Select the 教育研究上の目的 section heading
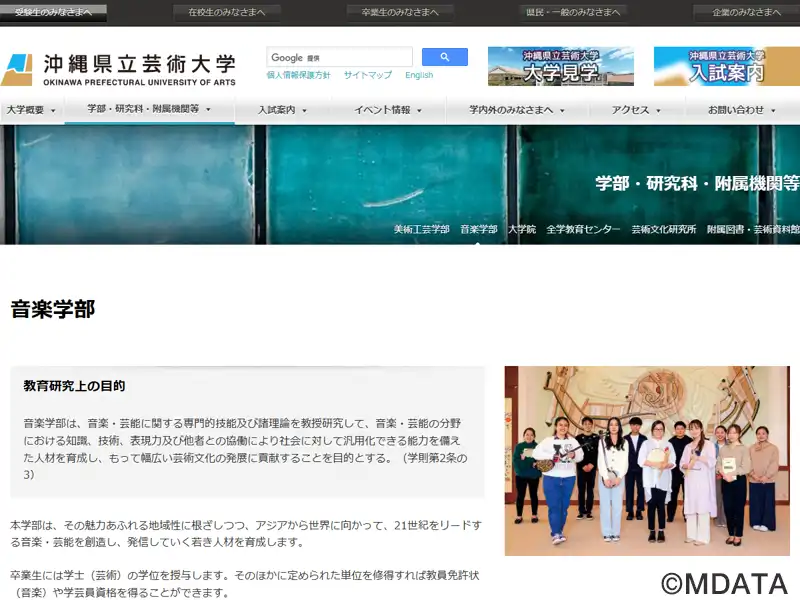This screenshot has width=800, height=600. (x=74, y=386)
